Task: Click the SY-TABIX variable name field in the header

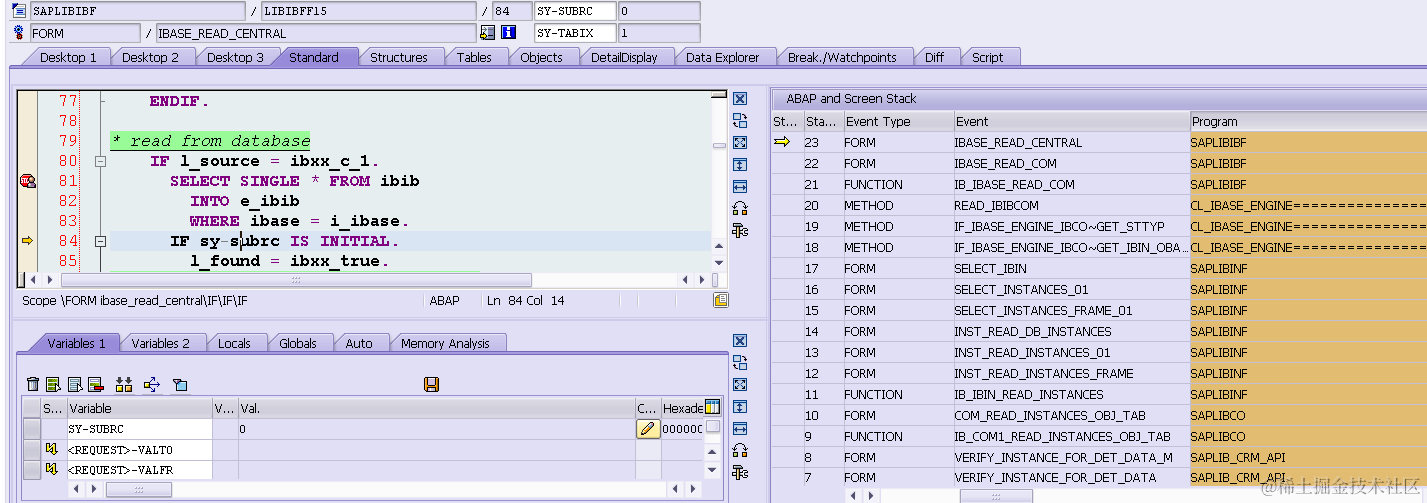Action: click(x=574, y=33)
